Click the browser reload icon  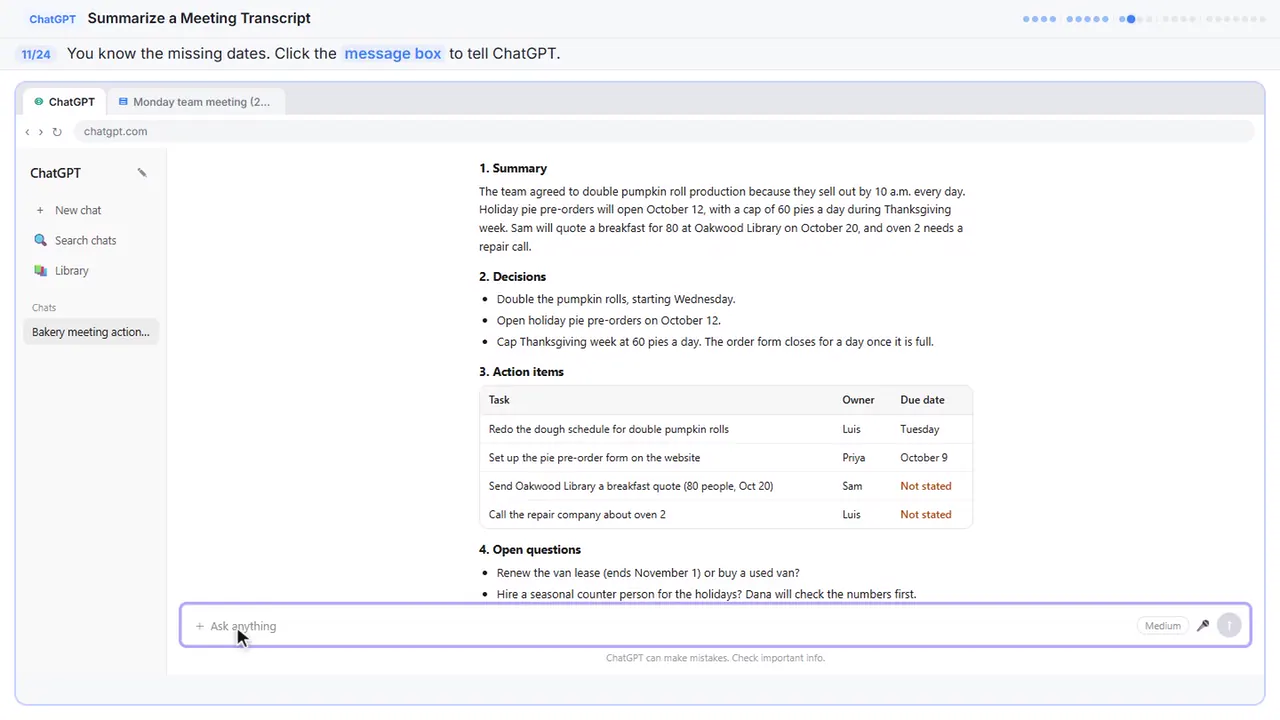pyautogui.click(x=57, y=132)
